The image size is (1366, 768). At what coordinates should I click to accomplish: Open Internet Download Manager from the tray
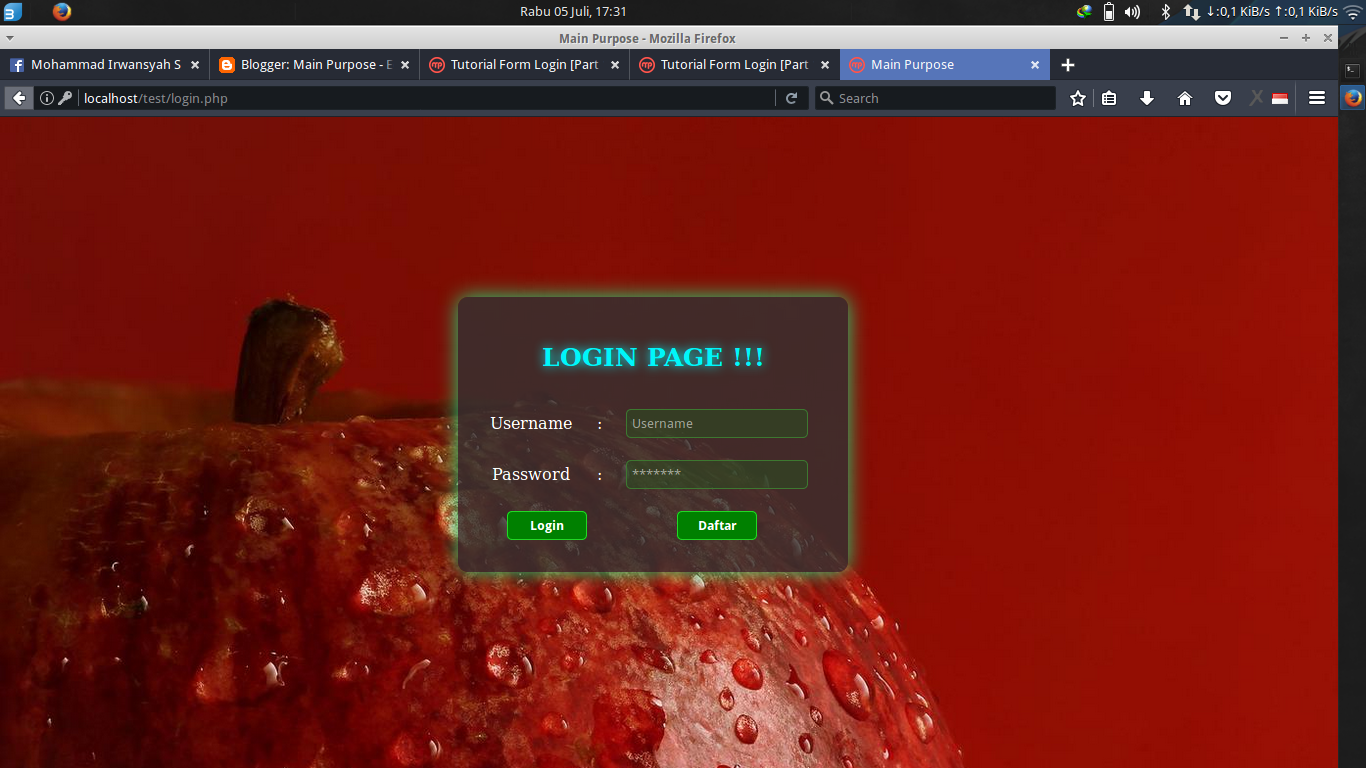(1085, 13)
